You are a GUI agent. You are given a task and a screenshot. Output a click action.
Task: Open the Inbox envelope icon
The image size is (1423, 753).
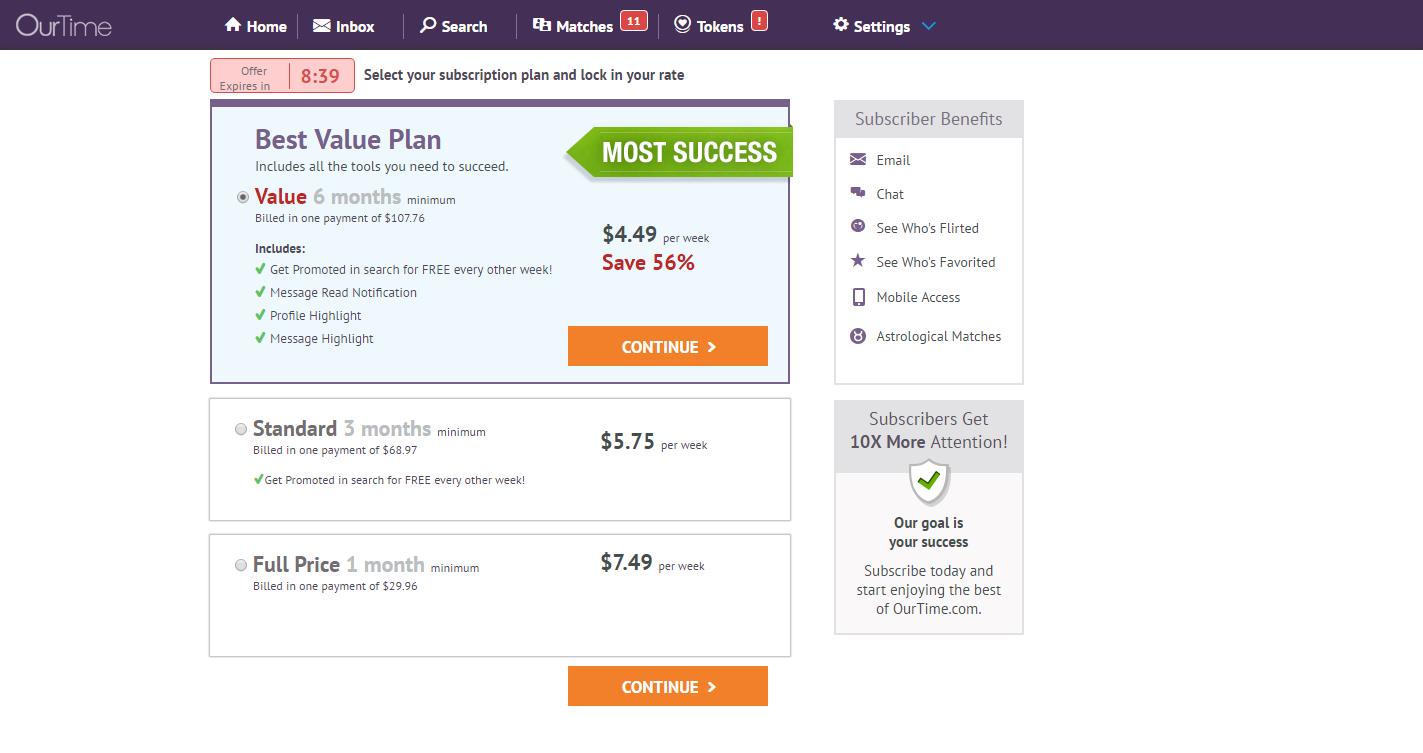point(321,26)
